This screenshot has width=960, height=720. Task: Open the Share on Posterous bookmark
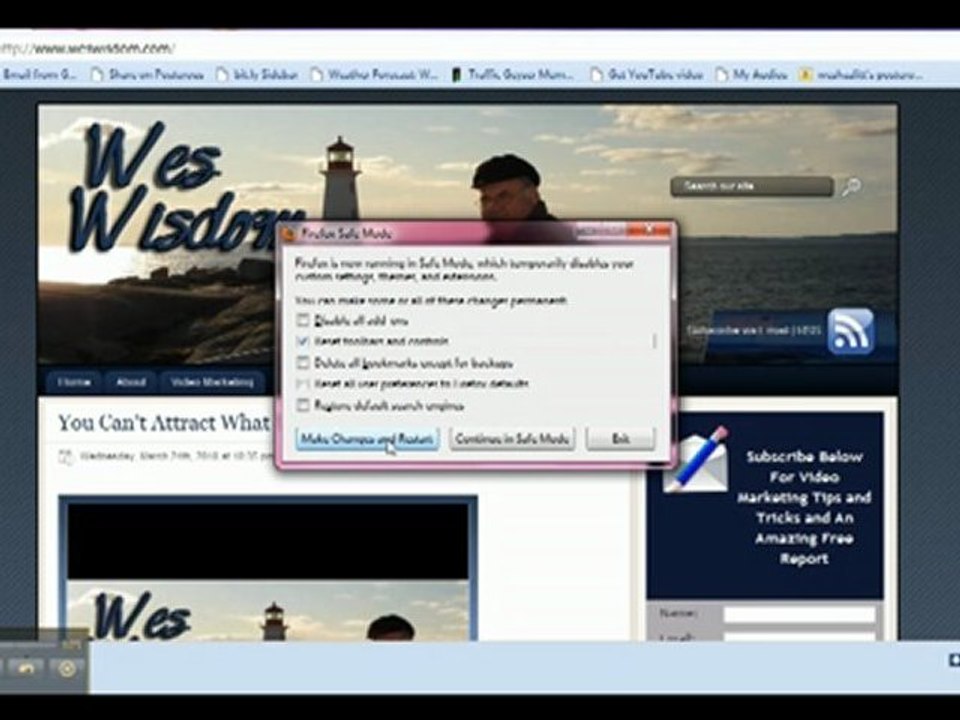148,75
